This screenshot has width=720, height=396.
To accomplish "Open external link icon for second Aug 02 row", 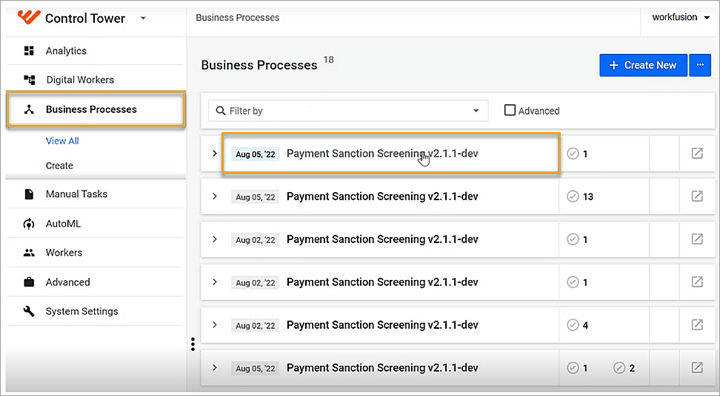I will pos(697,282).
